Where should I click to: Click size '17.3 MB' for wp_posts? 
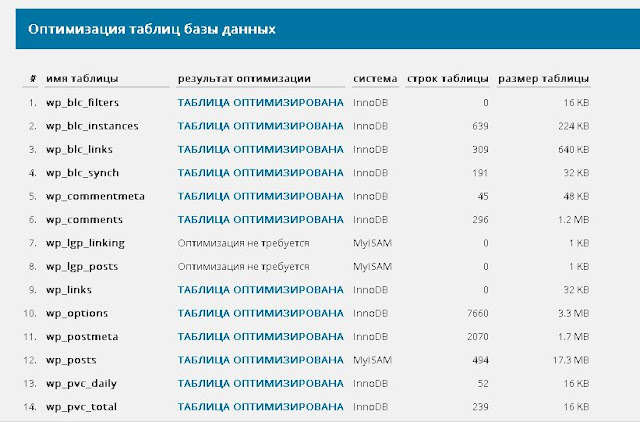pyautogui.click(x=571, y=360)
